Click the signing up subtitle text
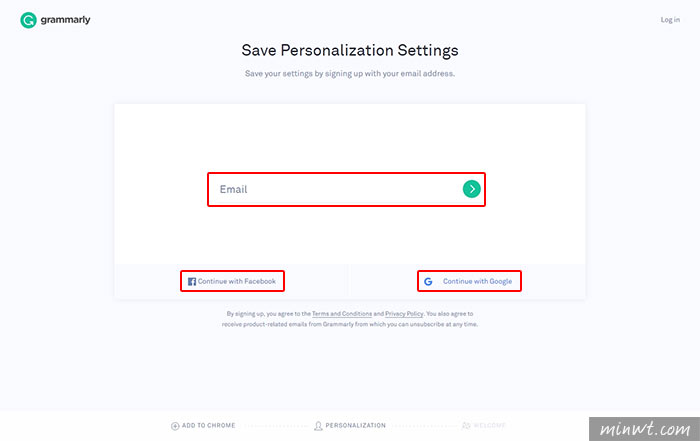This screenshot has height=441, width=700. tap(350, 74)
